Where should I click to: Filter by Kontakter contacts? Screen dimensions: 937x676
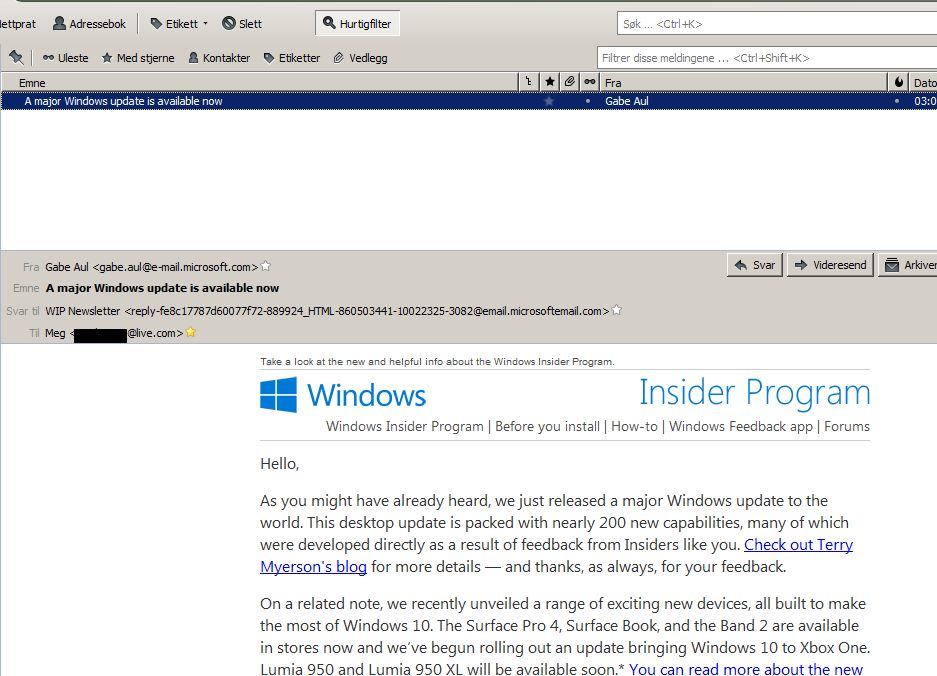[x=219, y=58]
